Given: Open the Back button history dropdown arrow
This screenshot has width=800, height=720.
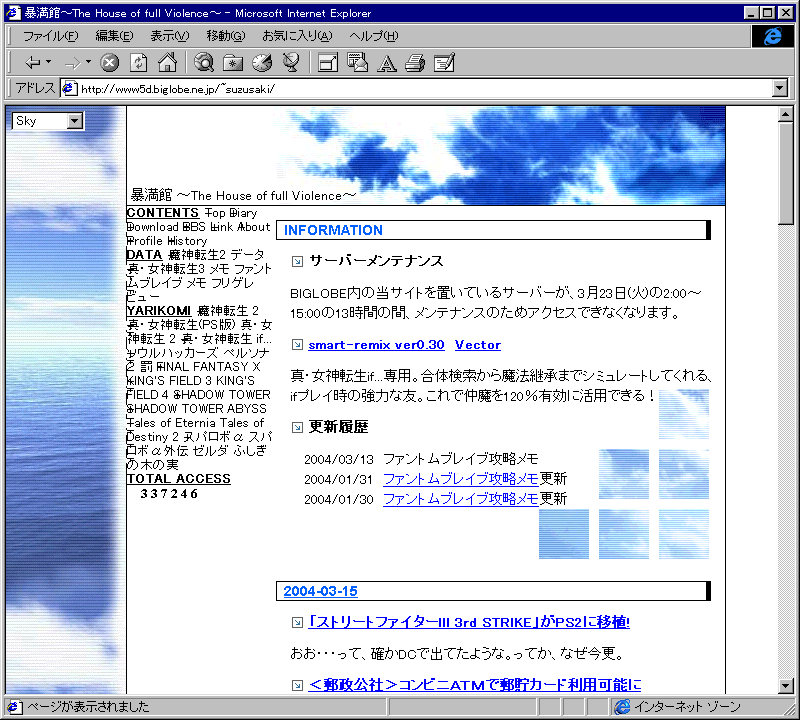Looking at the screenshot, I should (48, 62).
